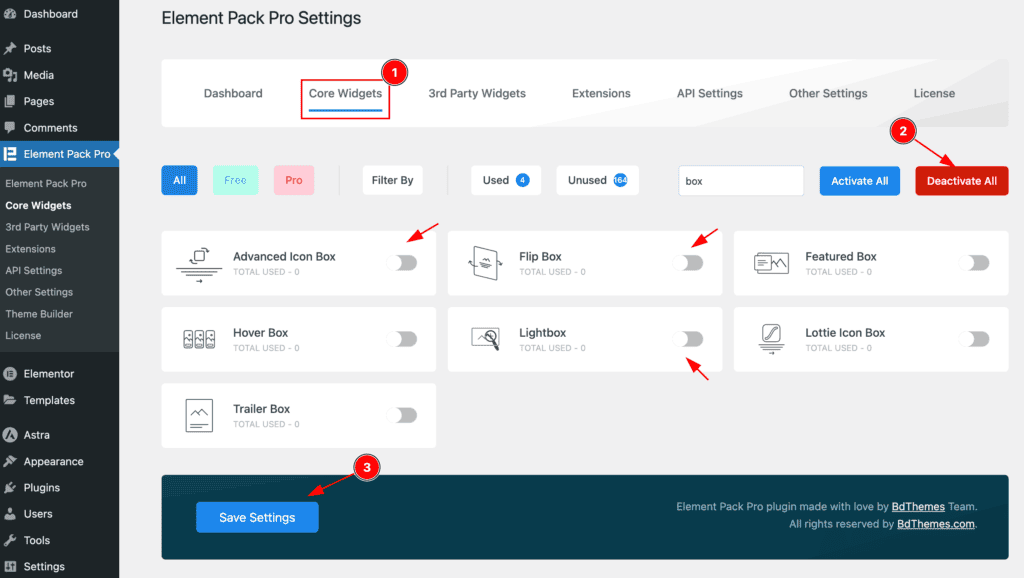The height and width of the screenshot is (578, 1024).
Task: Open the Other Settings tab
Action: pyautogui.click(x=828, y=93)
